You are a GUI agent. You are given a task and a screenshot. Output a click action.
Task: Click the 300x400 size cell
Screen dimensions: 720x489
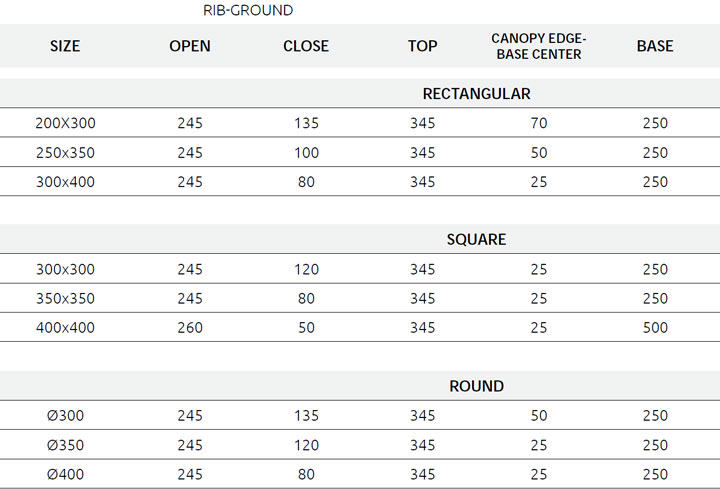pos(65,182)
